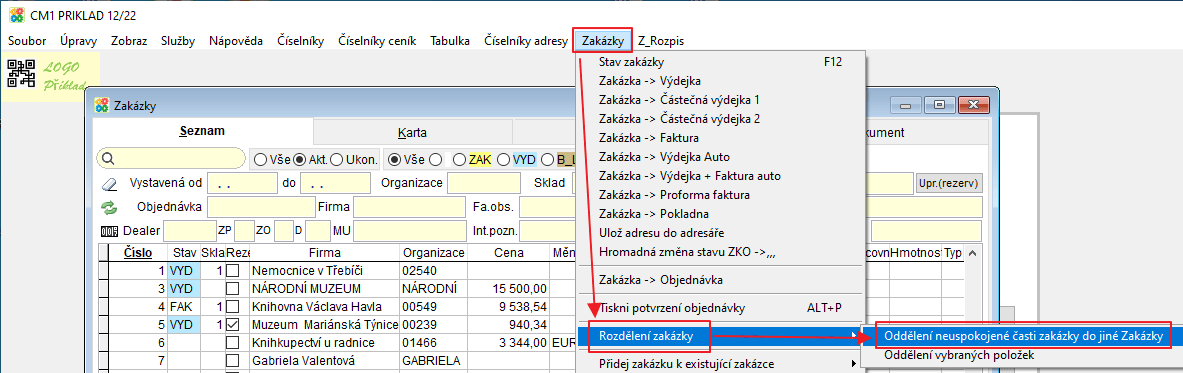Click the search input field
Viewport: 1183px width, 373px height.
171,159
